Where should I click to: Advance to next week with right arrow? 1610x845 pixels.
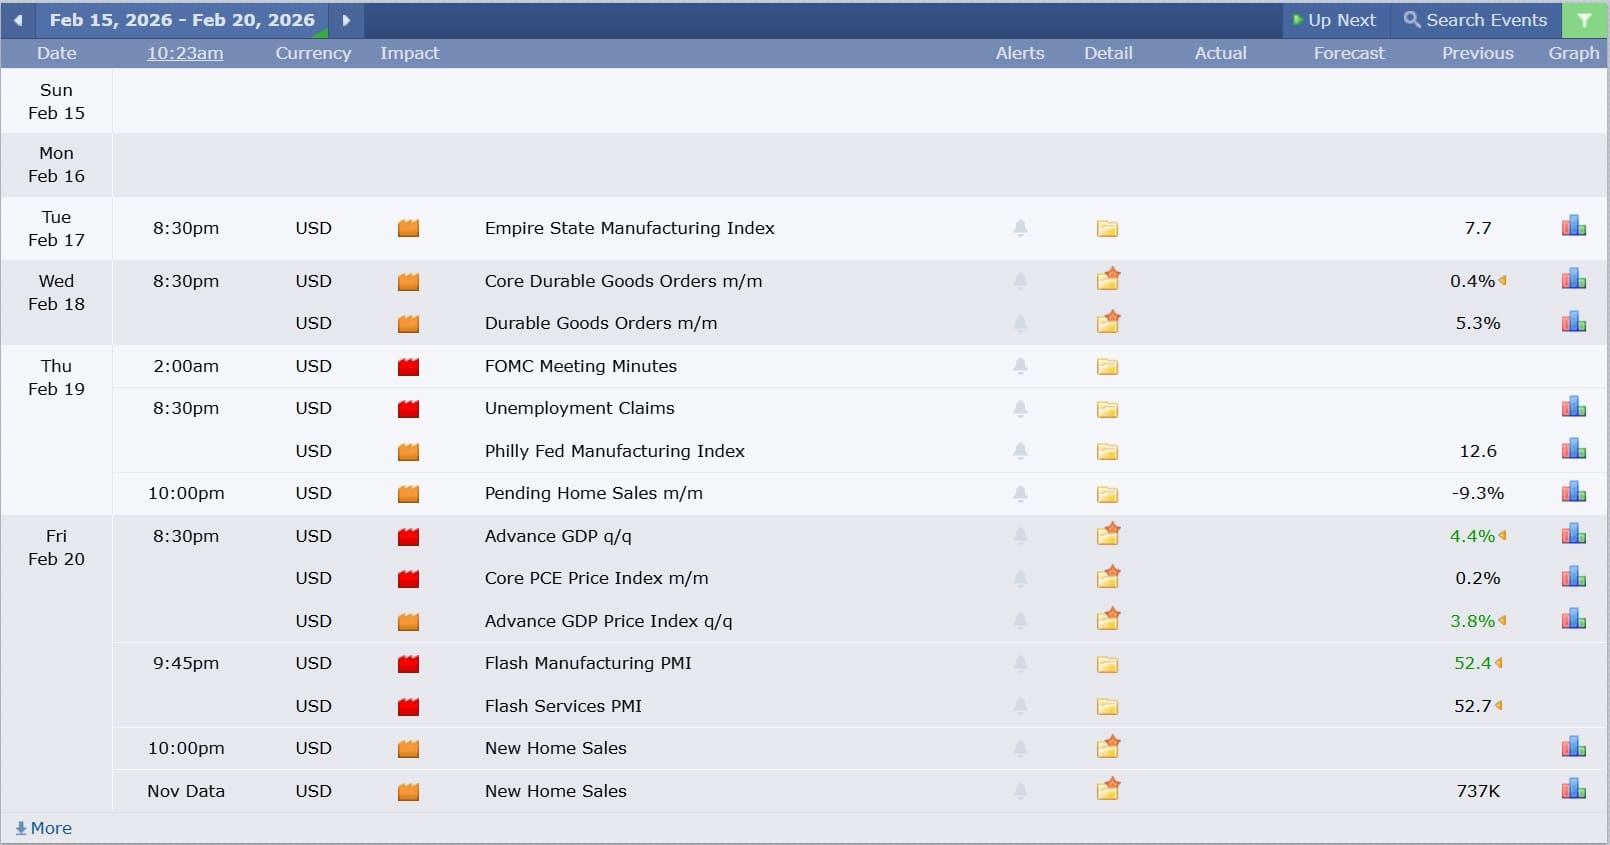pos(346,20)
